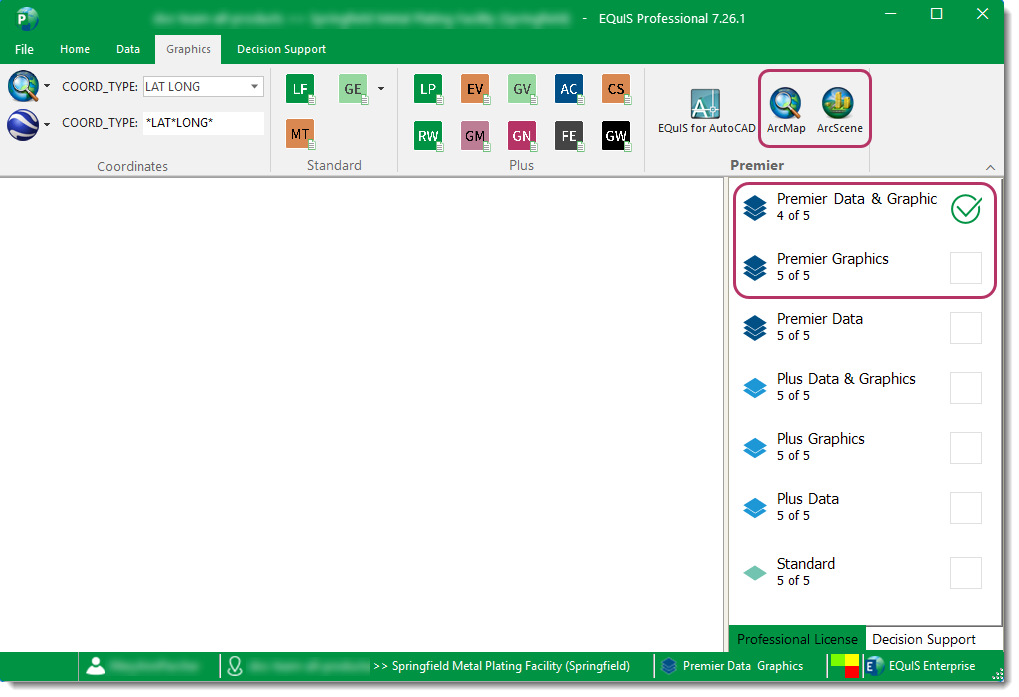1019x697 pixels.
Task: Click the Premier Data layers icon
Action: pyautogui.click(x=755, y=328)
